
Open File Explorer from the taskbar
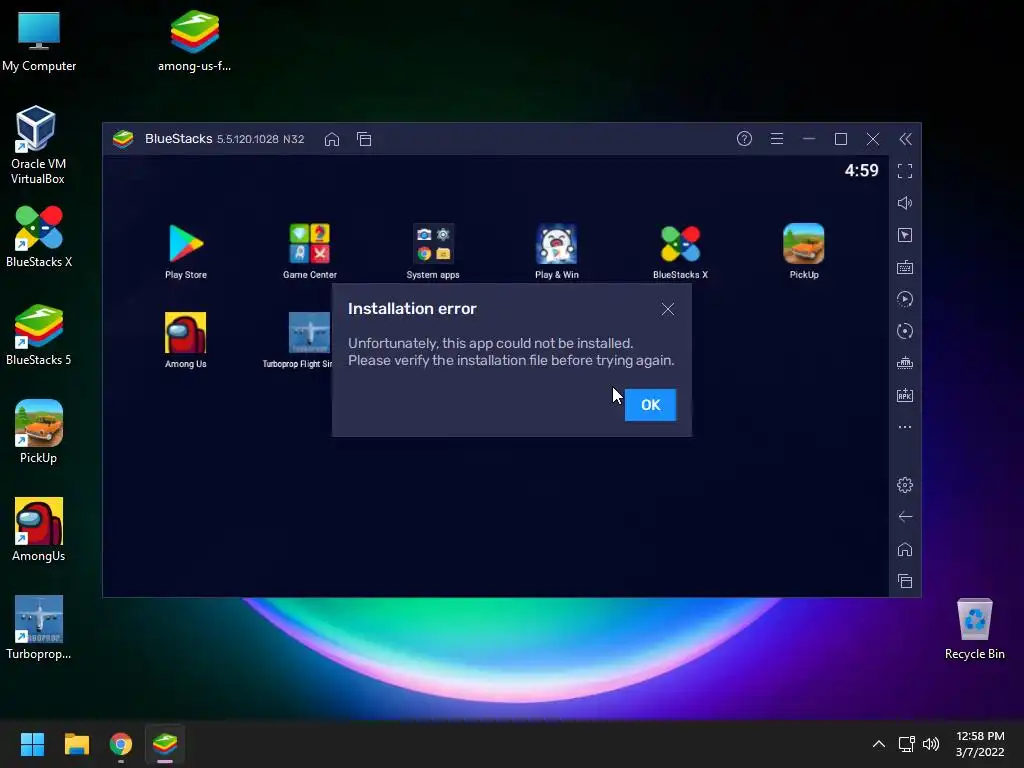[x=76, y=744]
